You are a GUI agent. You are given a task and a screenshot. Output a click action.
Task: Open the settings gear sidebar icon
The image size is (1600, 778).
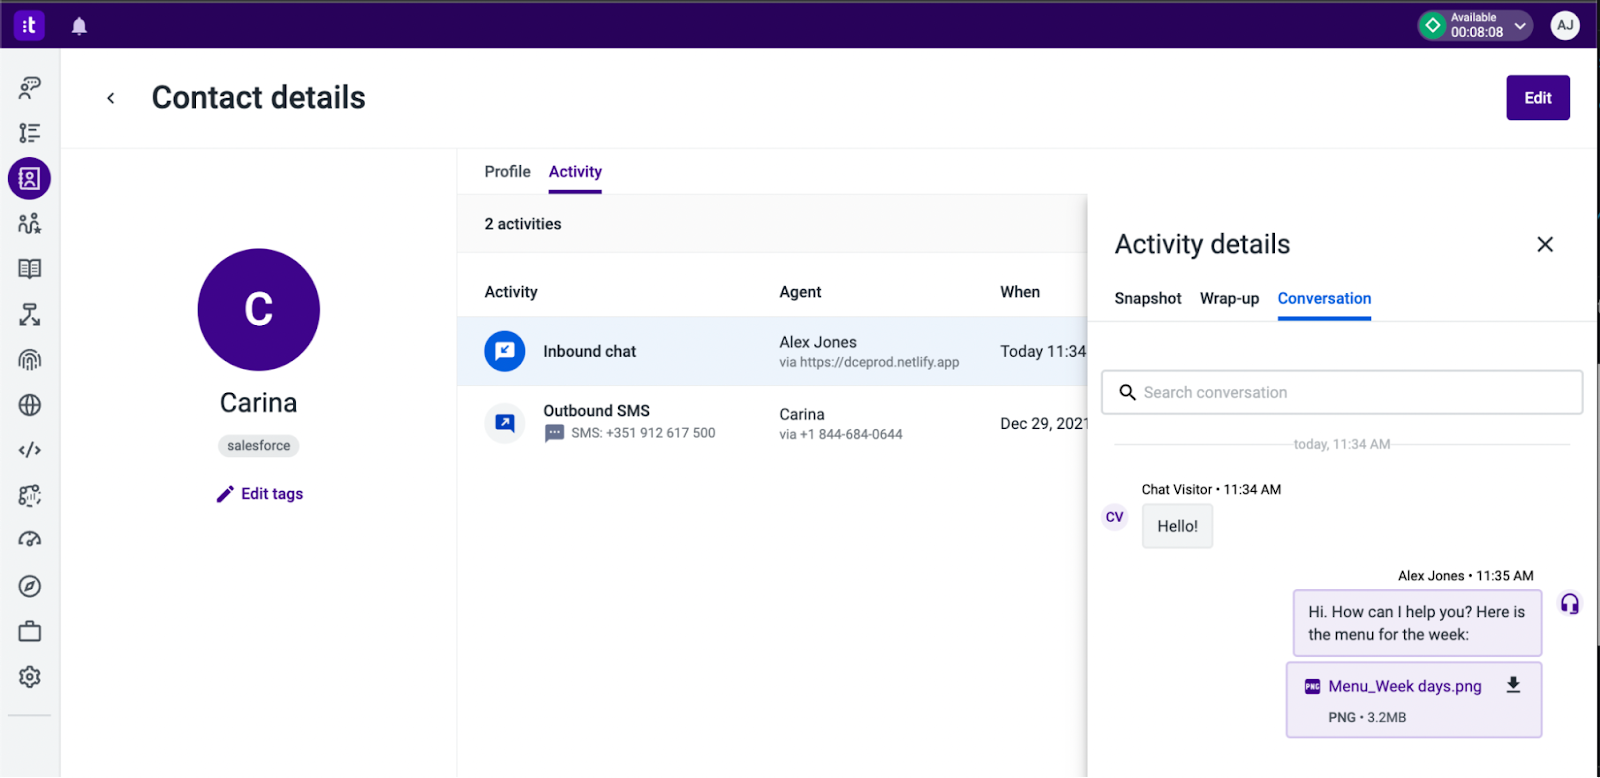(30, 677)
